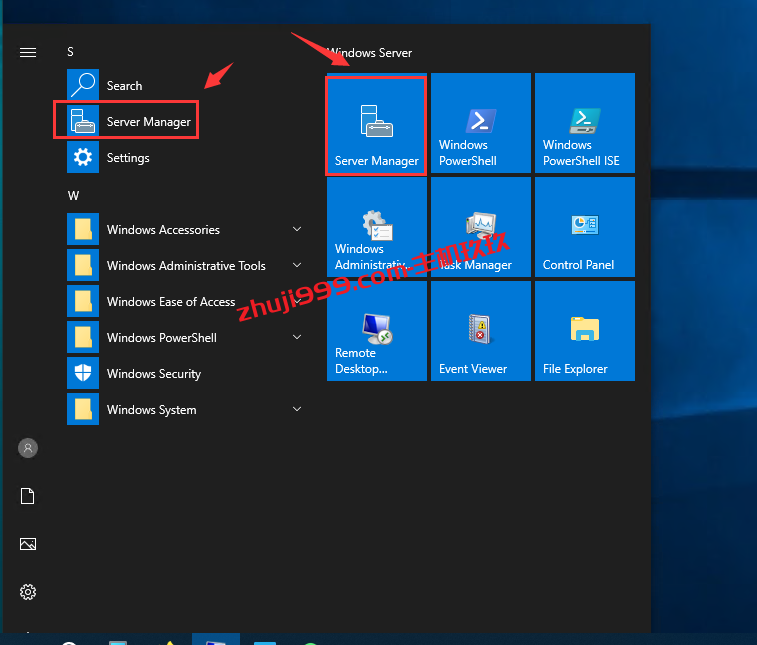This screenshot has height=645, width=757.
Task: Click the Windows Ease of Access label
Action: (171, 302)
